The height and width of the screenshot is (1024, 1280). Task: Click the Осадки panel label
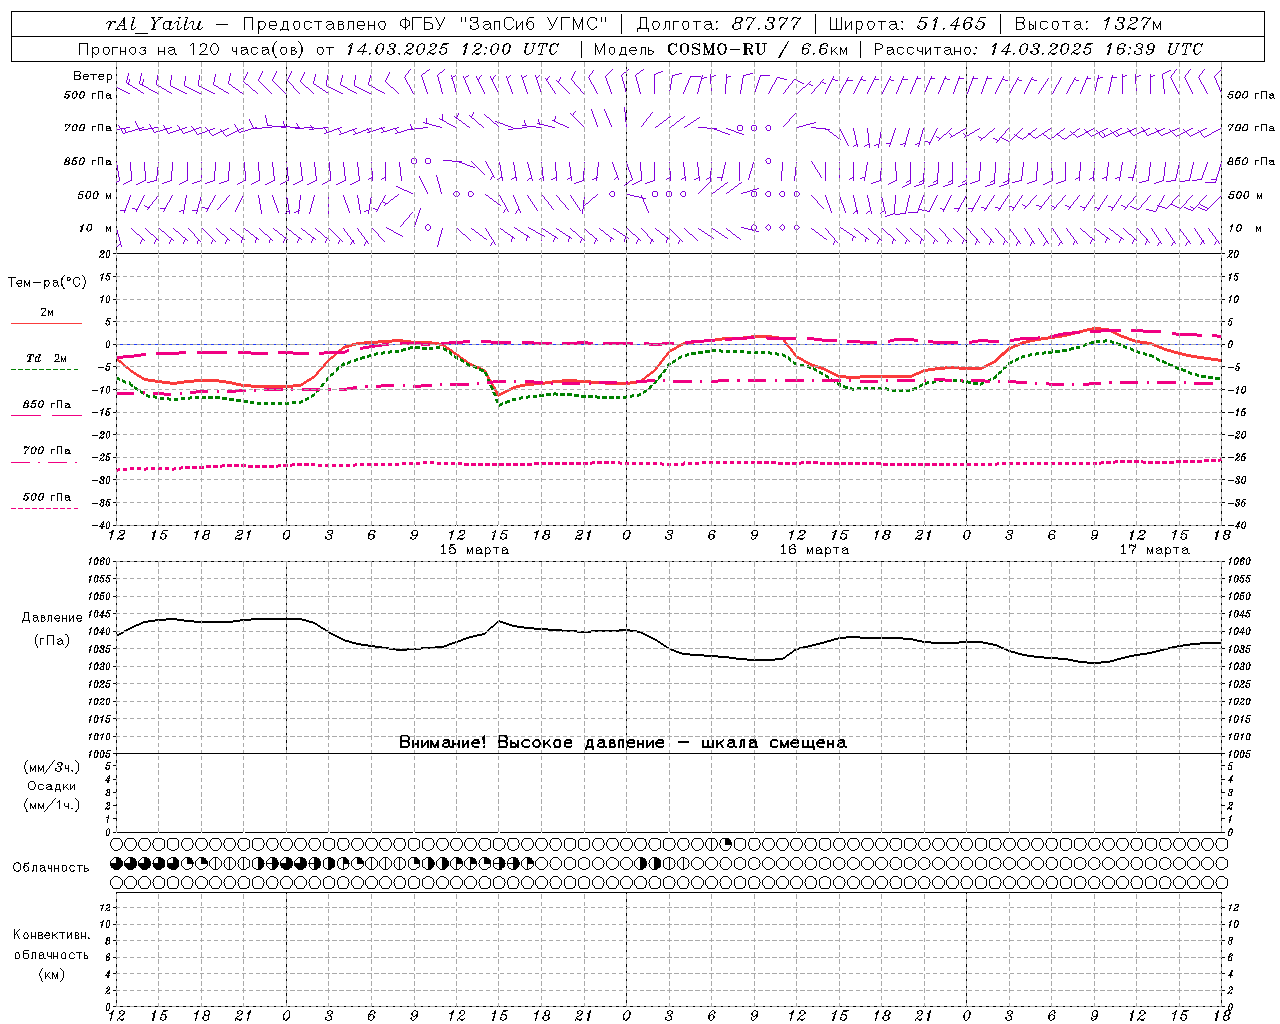point(52,786)
